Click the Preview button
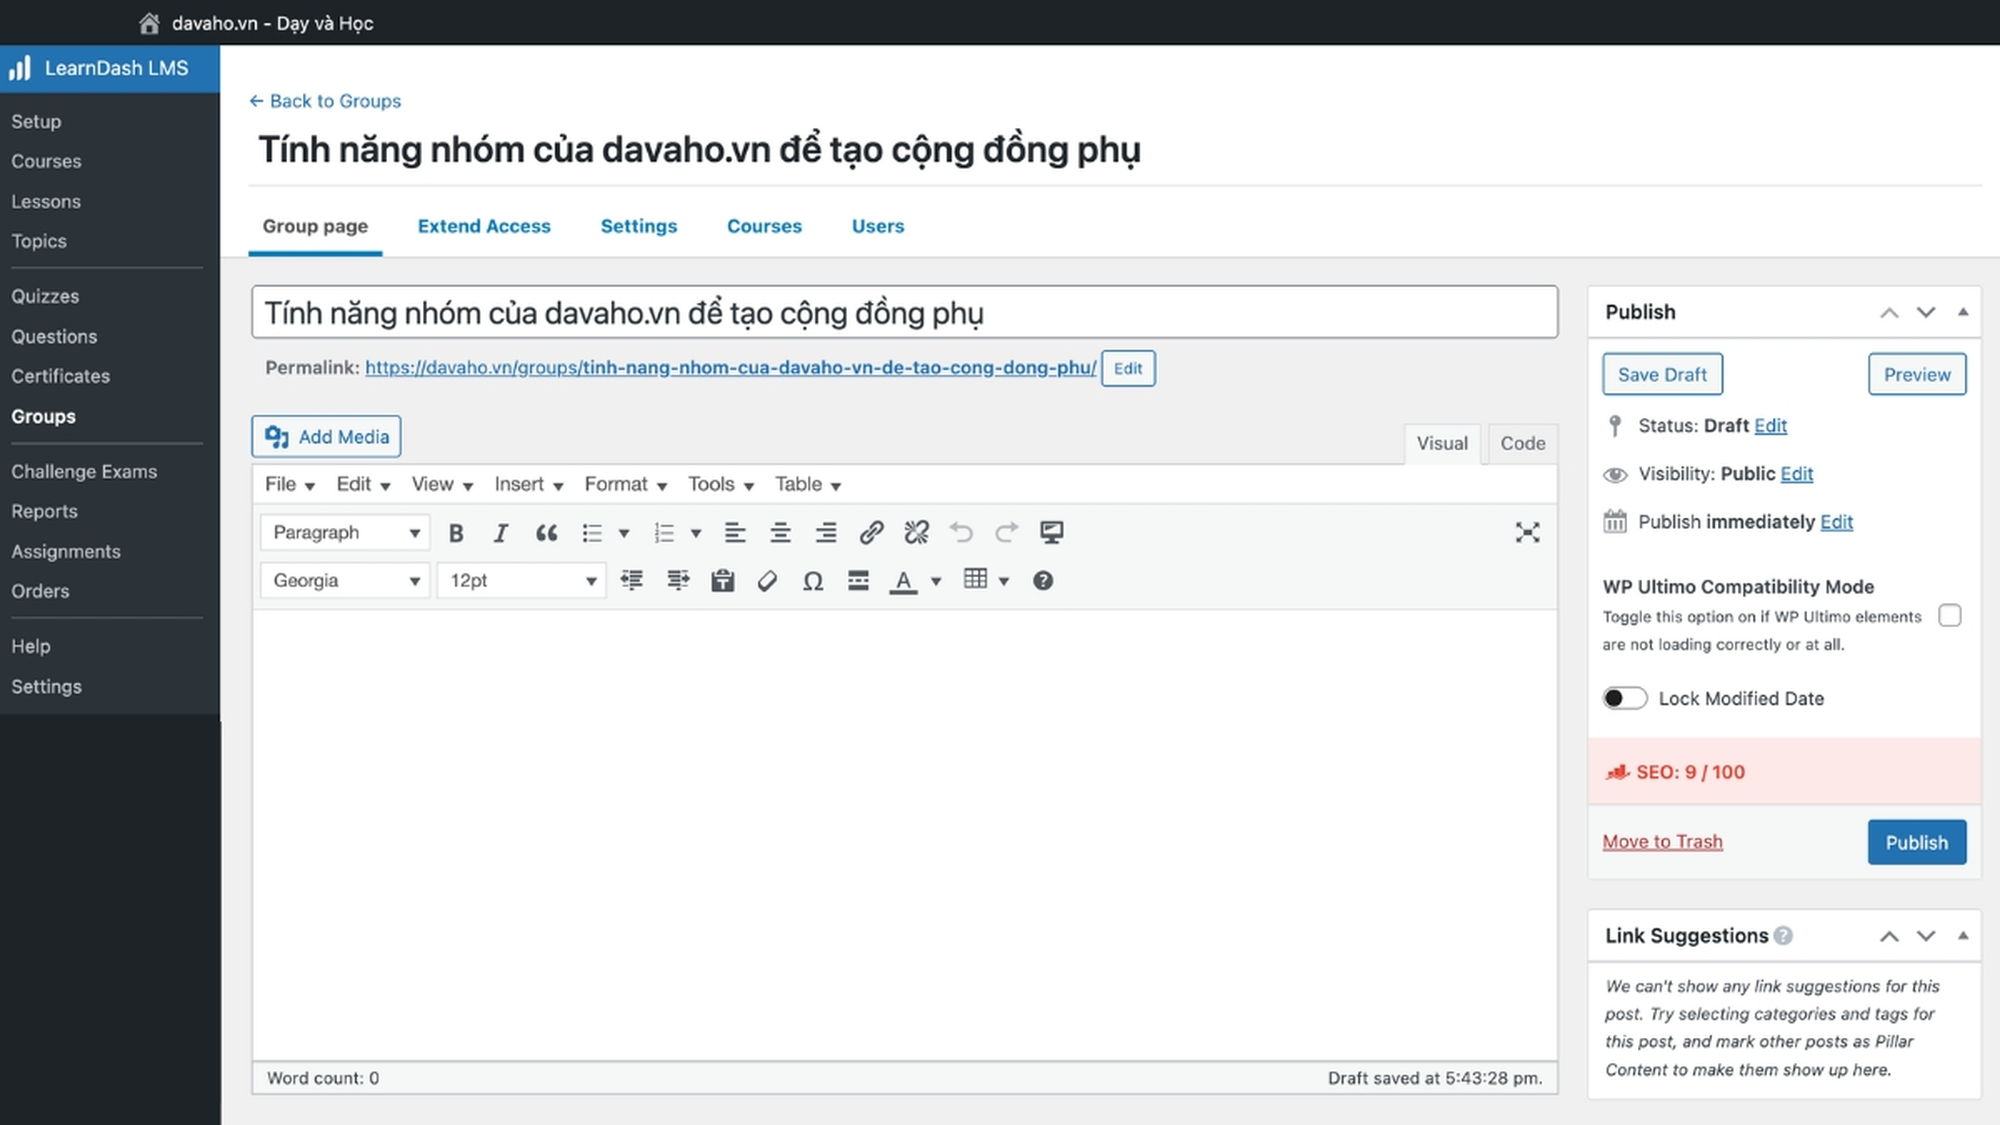The height and width of the screenshot is (1125, 2000). (1917, 374)
